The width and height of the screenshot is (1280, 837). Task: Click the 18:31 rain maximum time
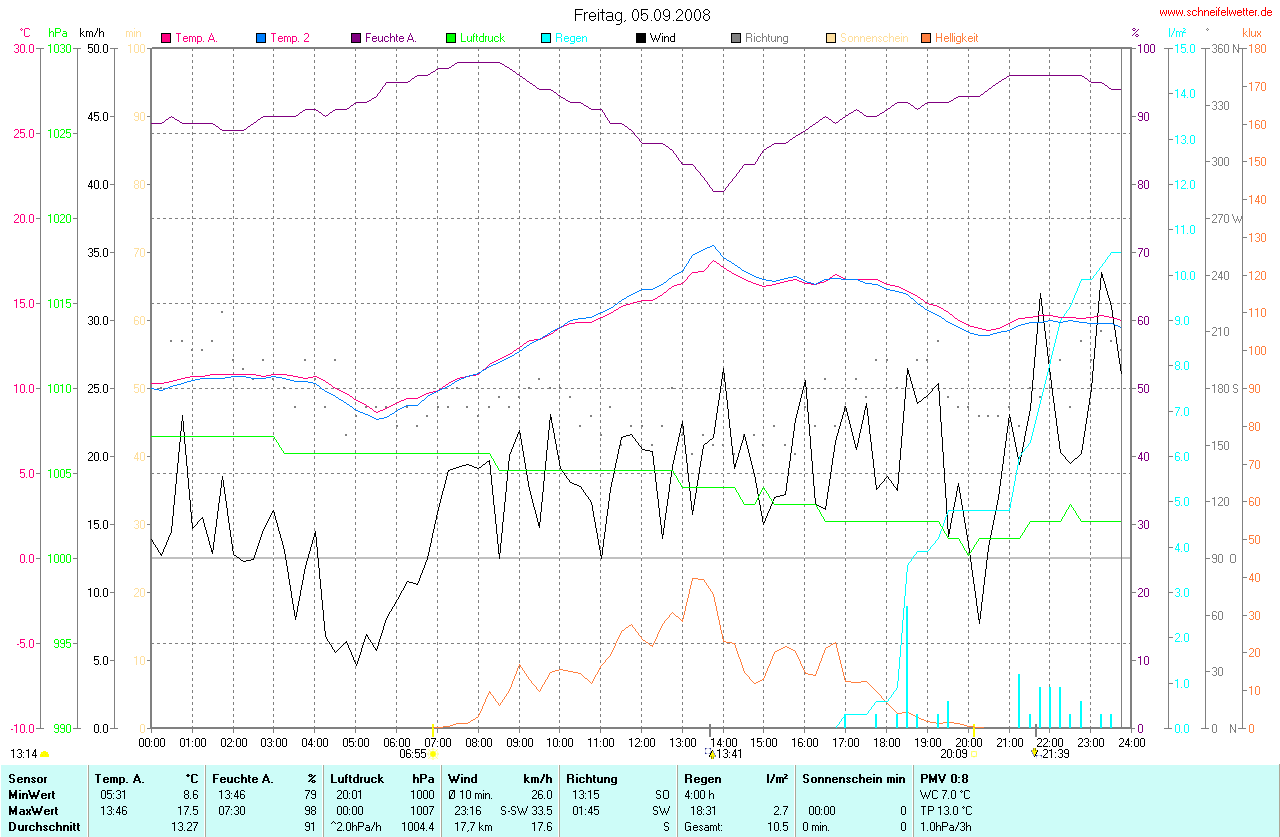coord(704,811)
